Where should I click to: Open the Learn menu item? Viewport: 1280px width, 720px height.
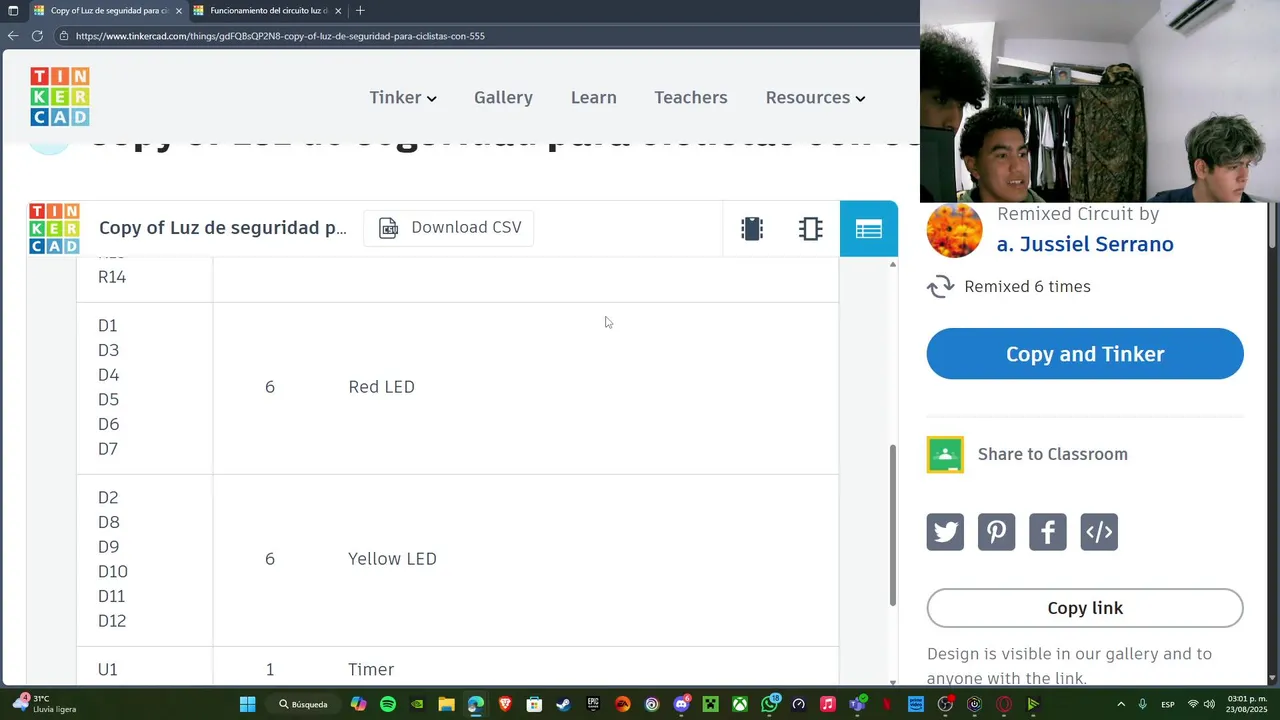pos(593,97)
